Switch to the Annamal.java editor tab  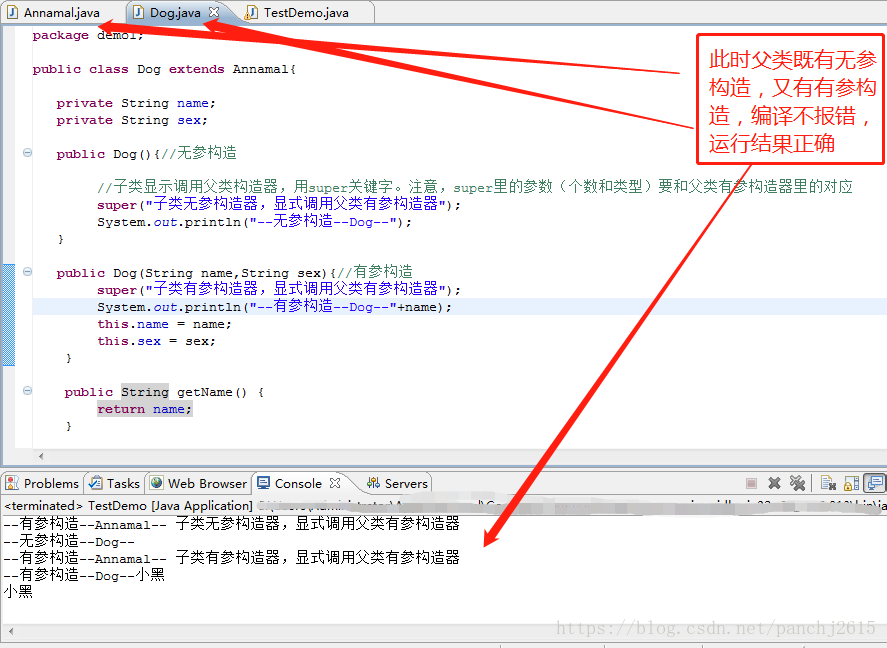(x=62, y=12)
